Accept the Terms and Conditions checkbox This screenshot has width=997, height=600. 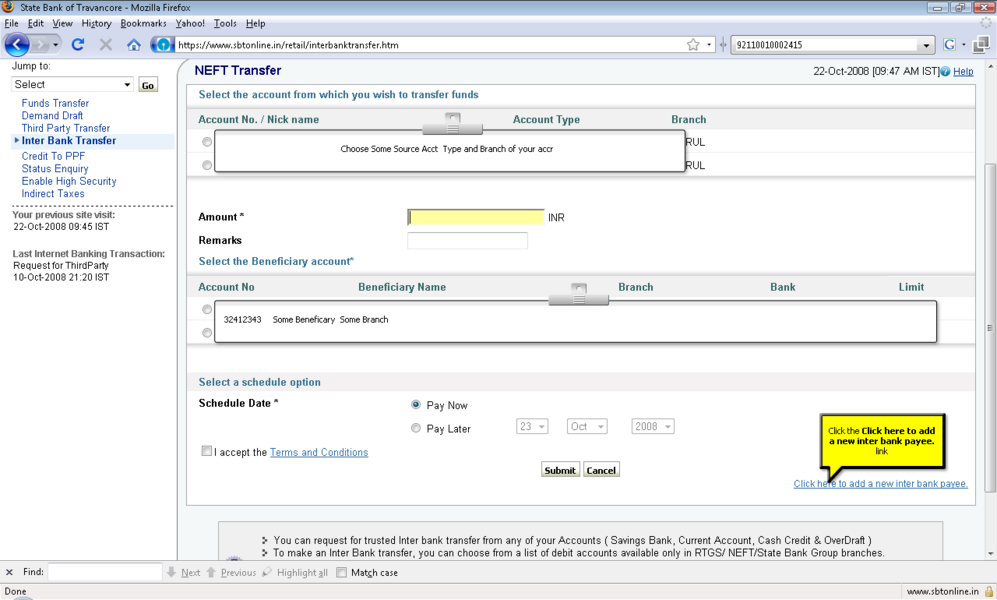(207, 451)
